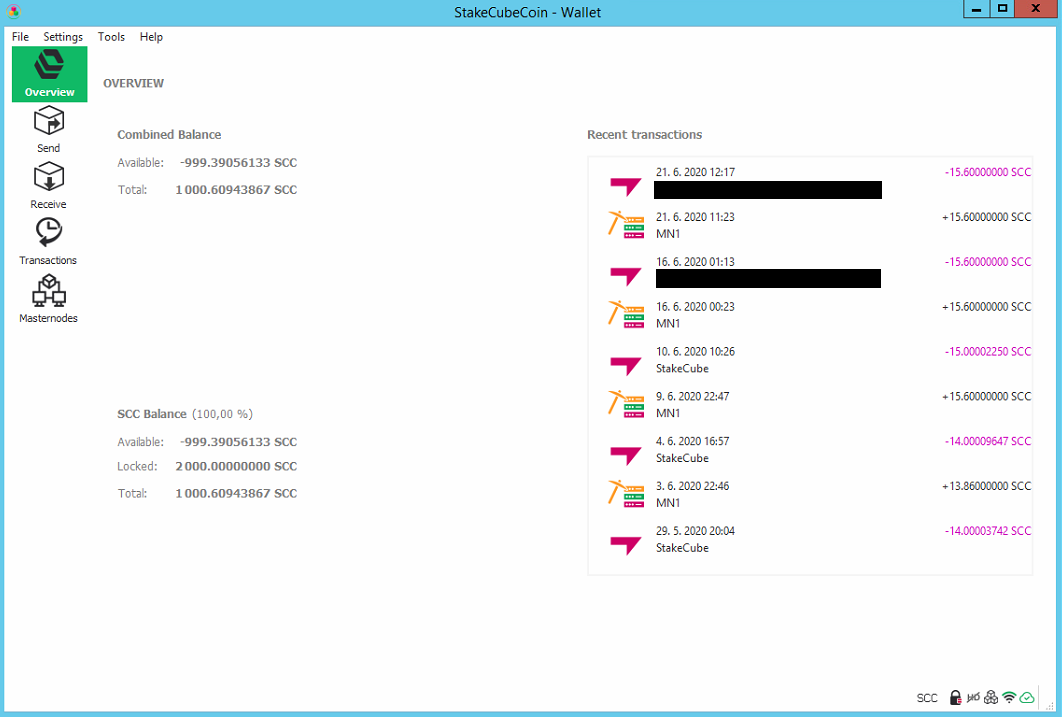This screenshot has width=1062, height=717.
Task: Click the green cloud sync status icon
Action: (1027, 697)
